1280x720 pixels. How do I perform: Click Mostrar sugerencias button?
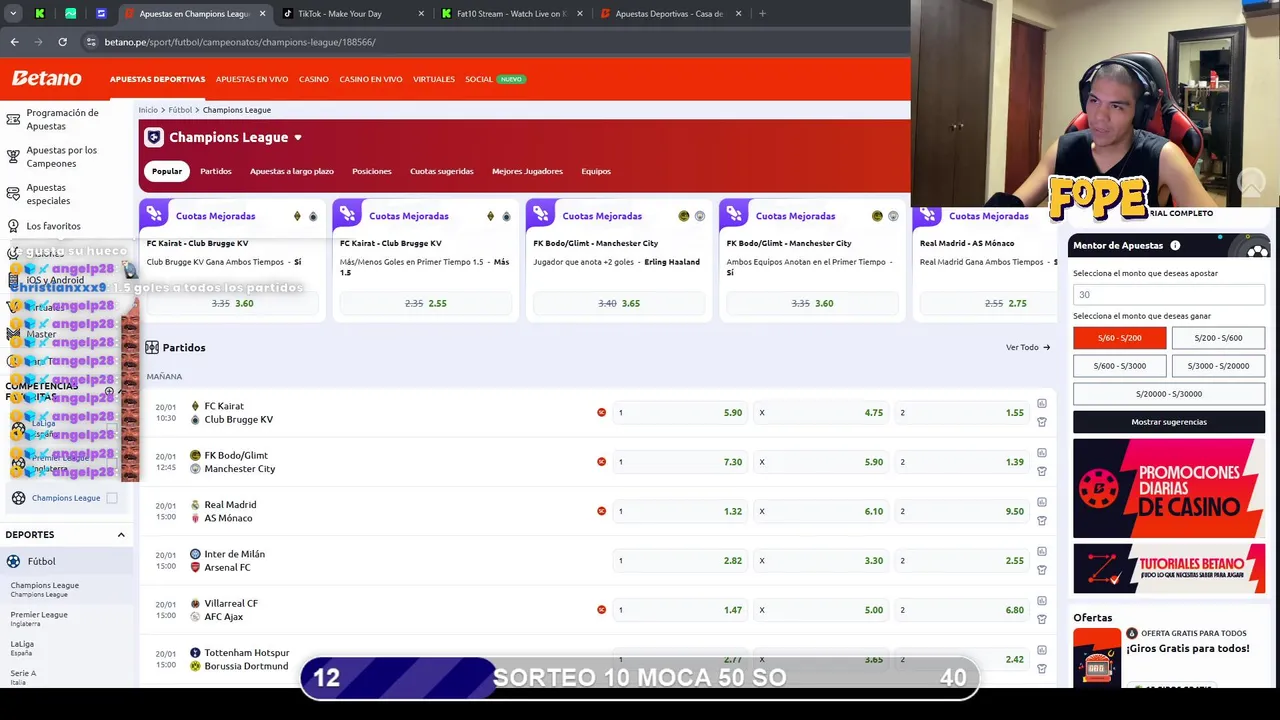click(x=1169, y=422)
